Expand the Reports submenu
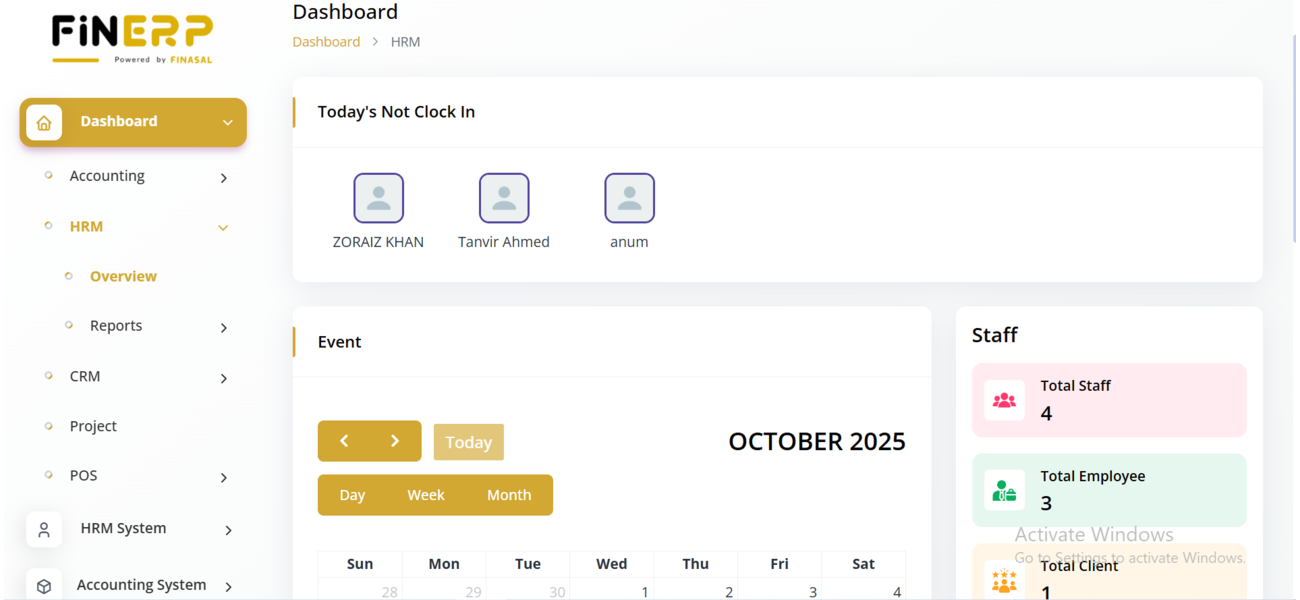This screenshot has height=600, width=1300. pyautogui.click(x=224, y=328)
